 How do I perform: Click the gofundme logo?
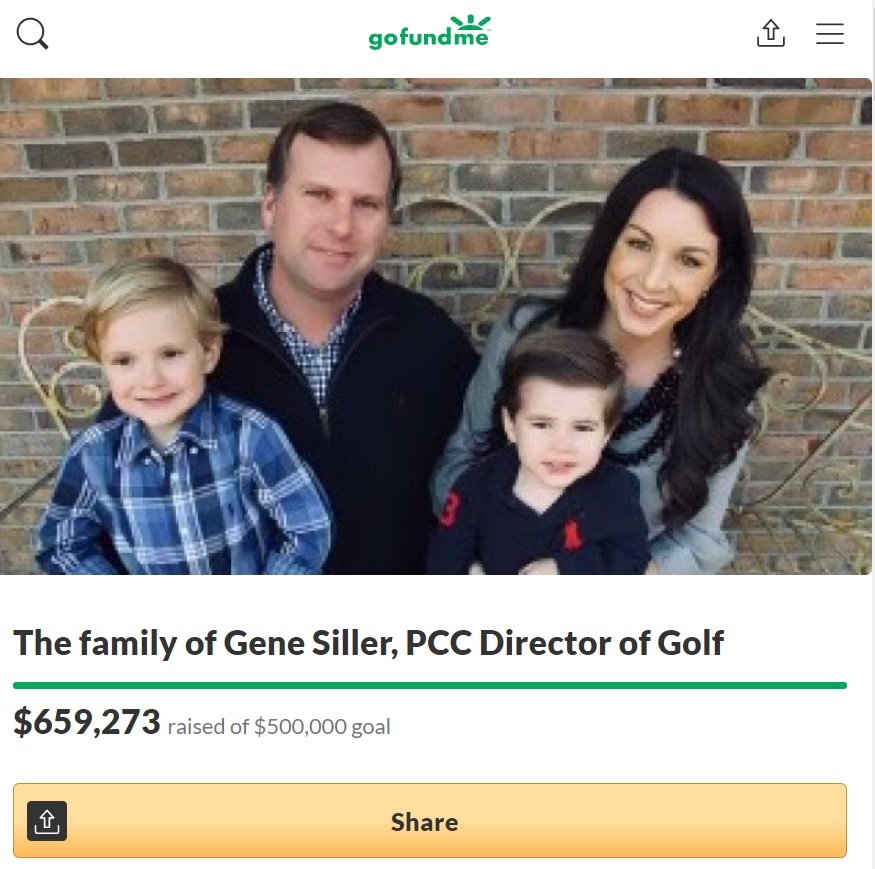[x=429, y=34]
